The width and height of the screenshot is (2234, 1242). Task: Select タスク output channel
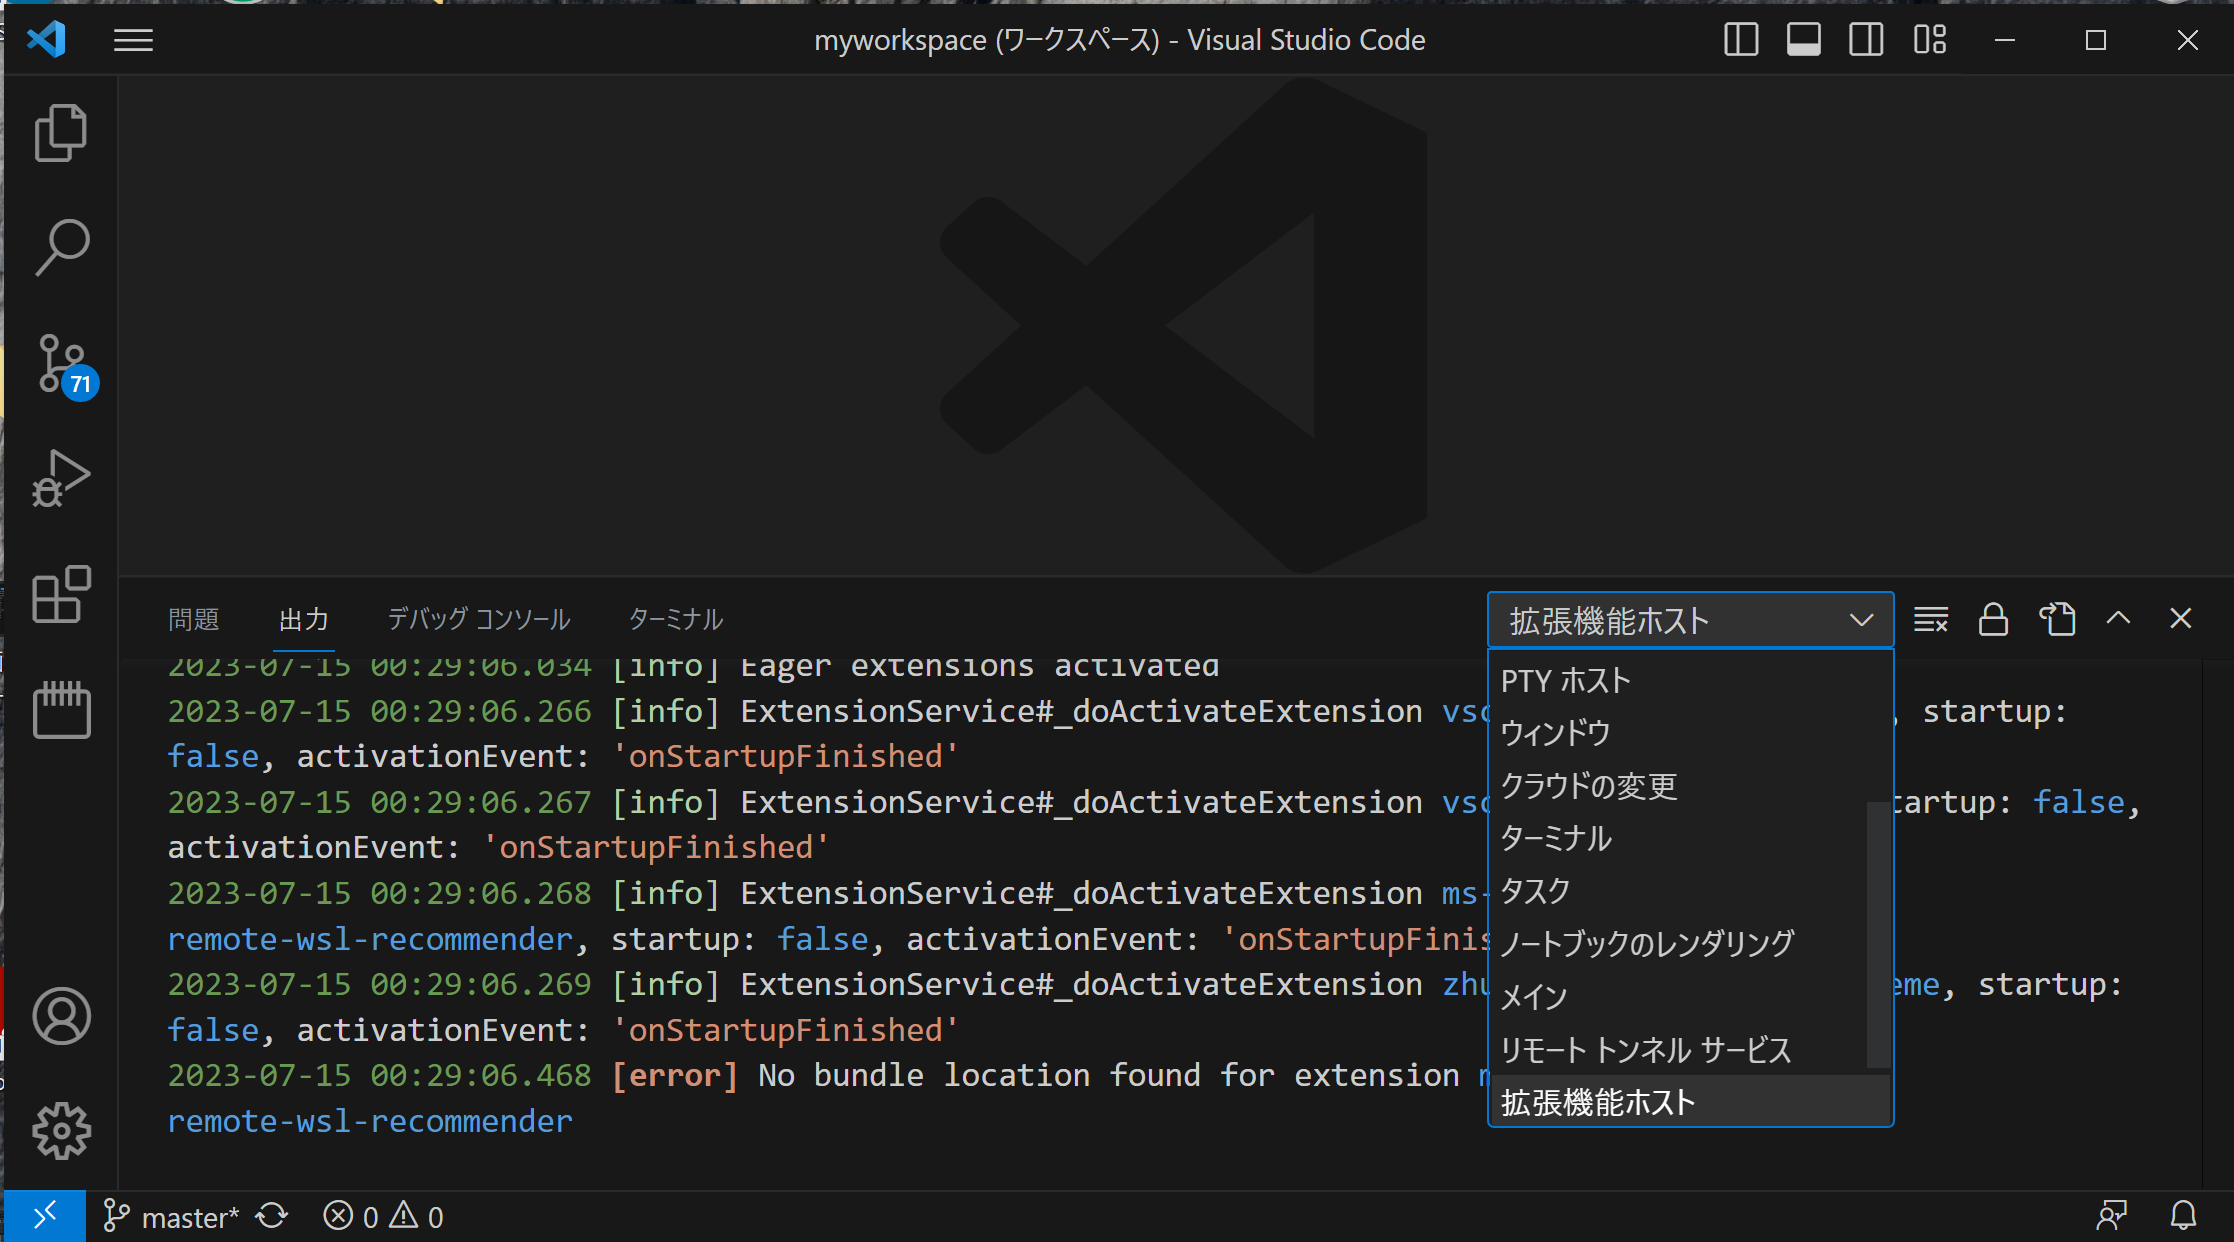[1678, 891]
